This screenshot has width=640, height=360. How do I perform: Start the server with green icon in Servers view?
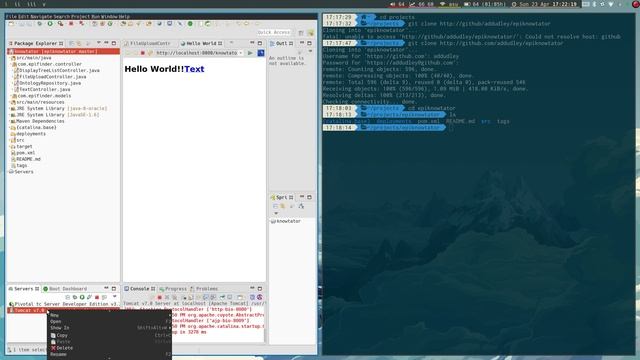point(82,297)
